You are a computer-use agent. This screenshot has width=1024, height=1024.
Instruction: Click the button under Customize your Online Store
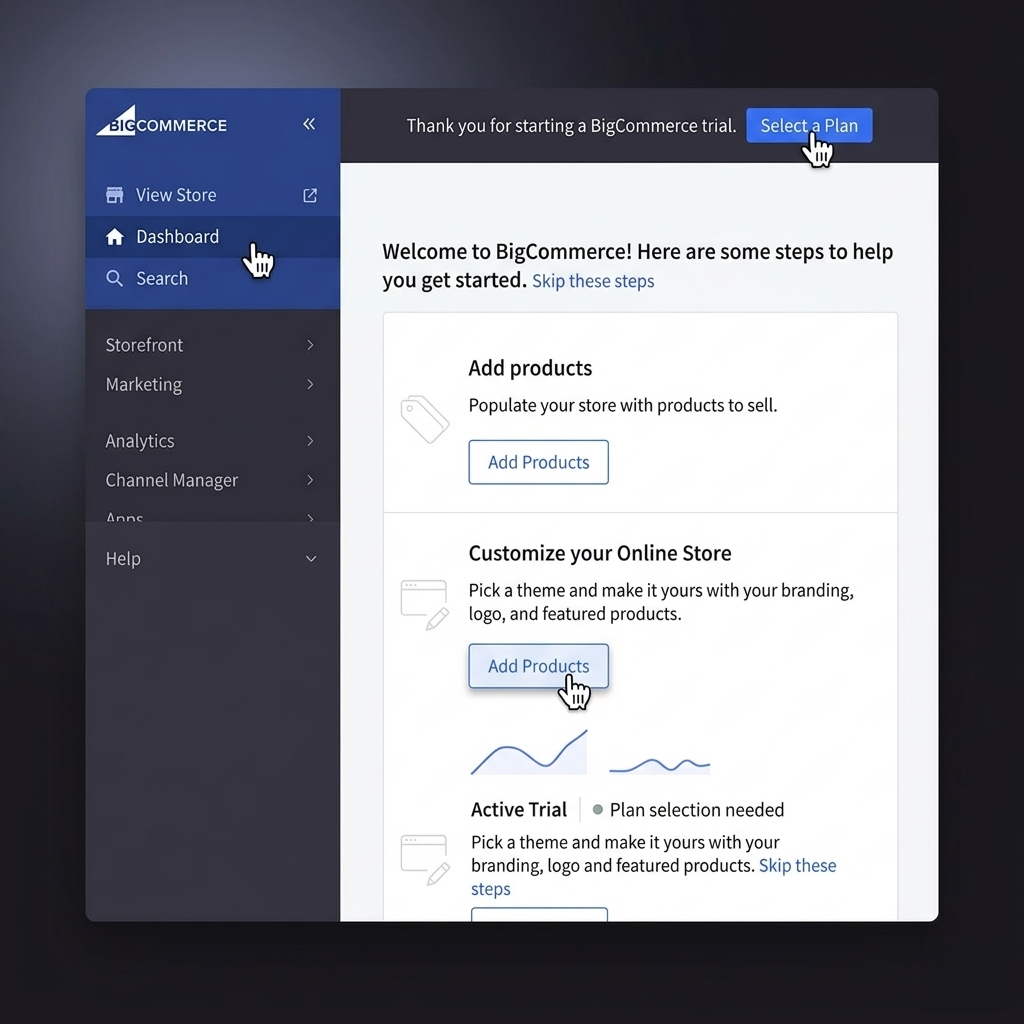click(x=538, y=666)
